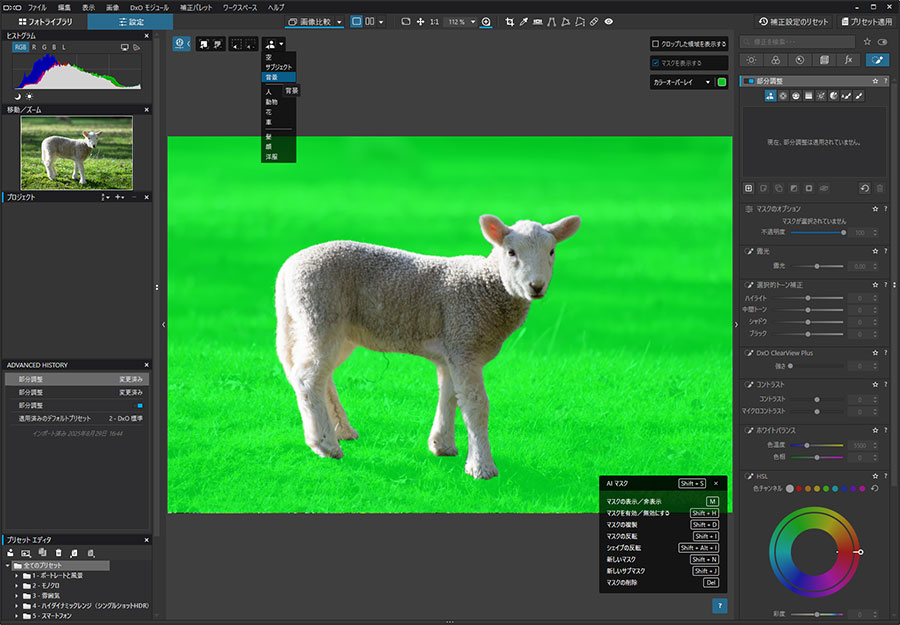Open the Geometry corrections palette tab

pos(824,60)
